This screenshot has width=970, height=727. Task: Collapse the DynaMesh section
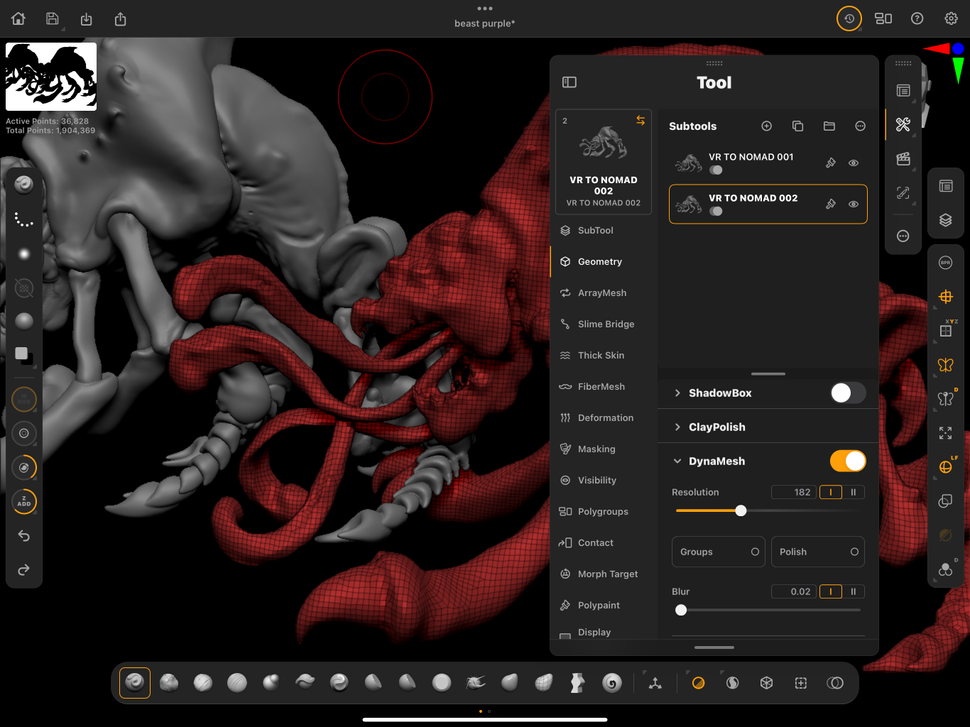coord(679,461)
